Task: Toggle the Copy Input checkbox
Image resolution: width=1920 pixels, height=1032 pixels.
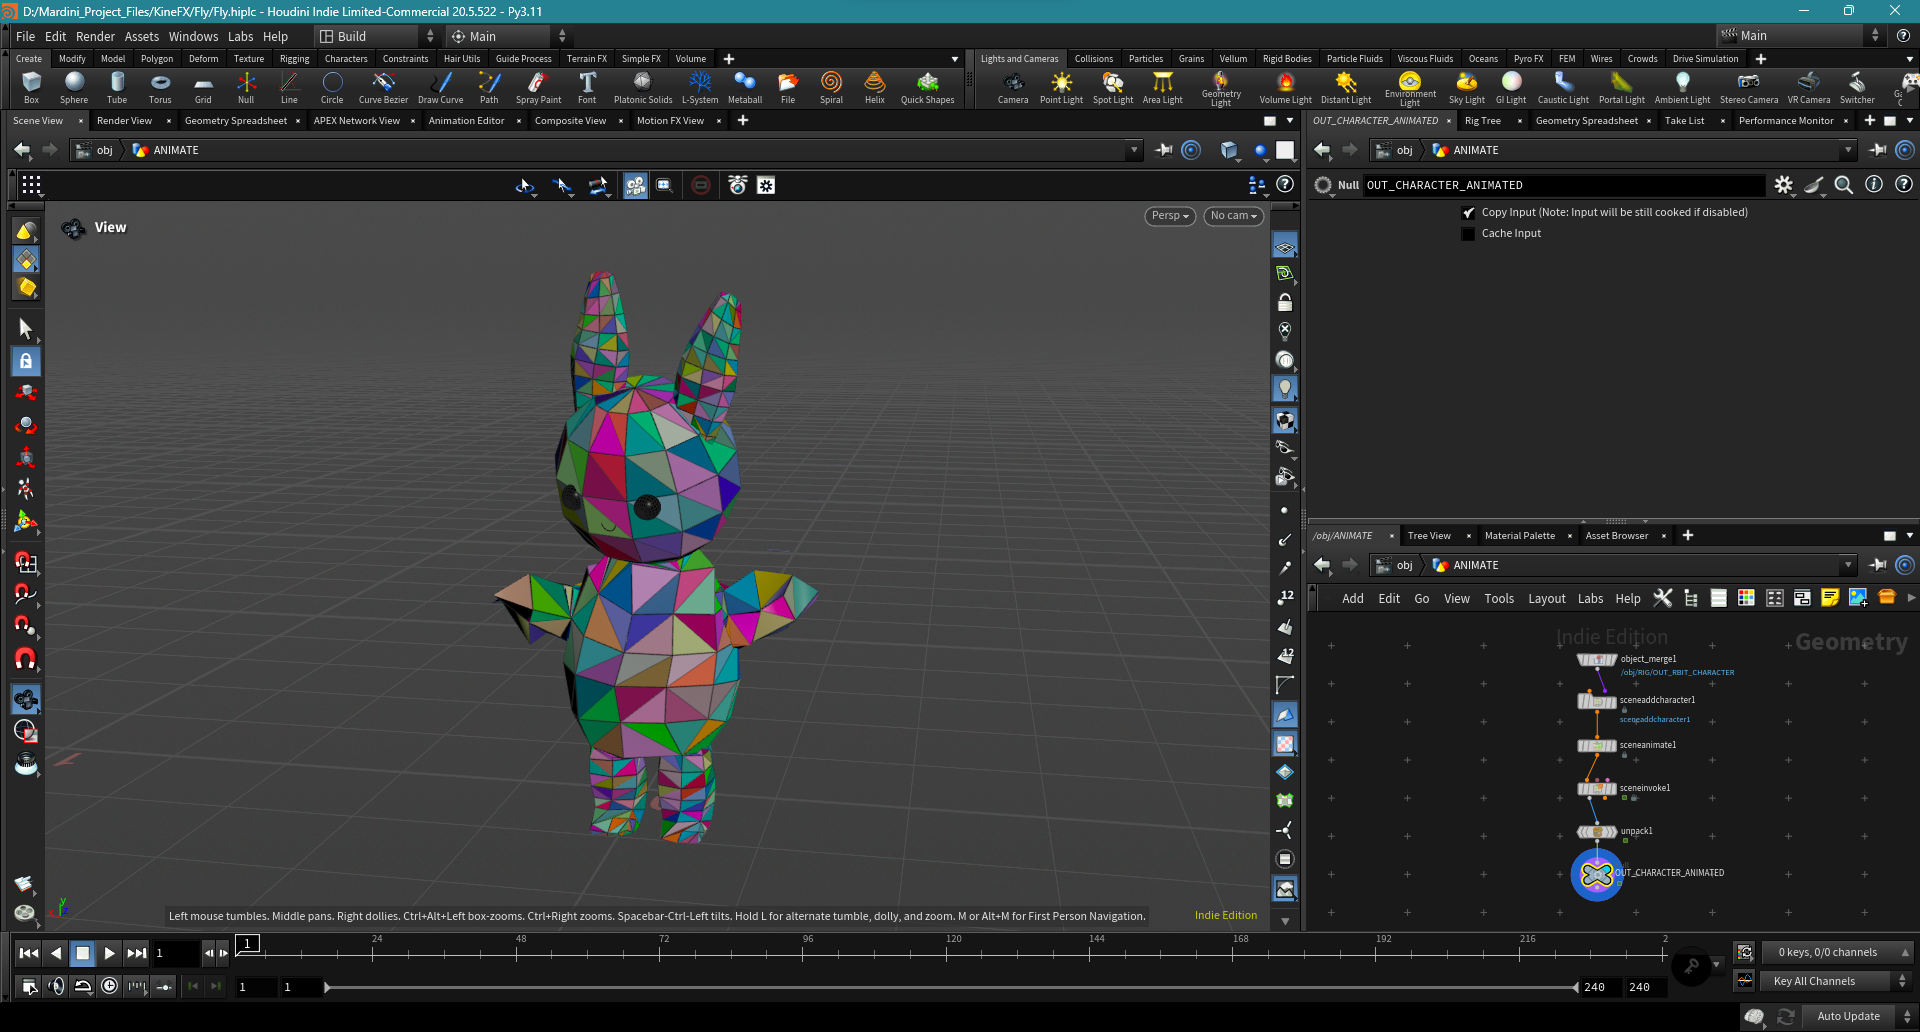Action: click(1468, 213)
